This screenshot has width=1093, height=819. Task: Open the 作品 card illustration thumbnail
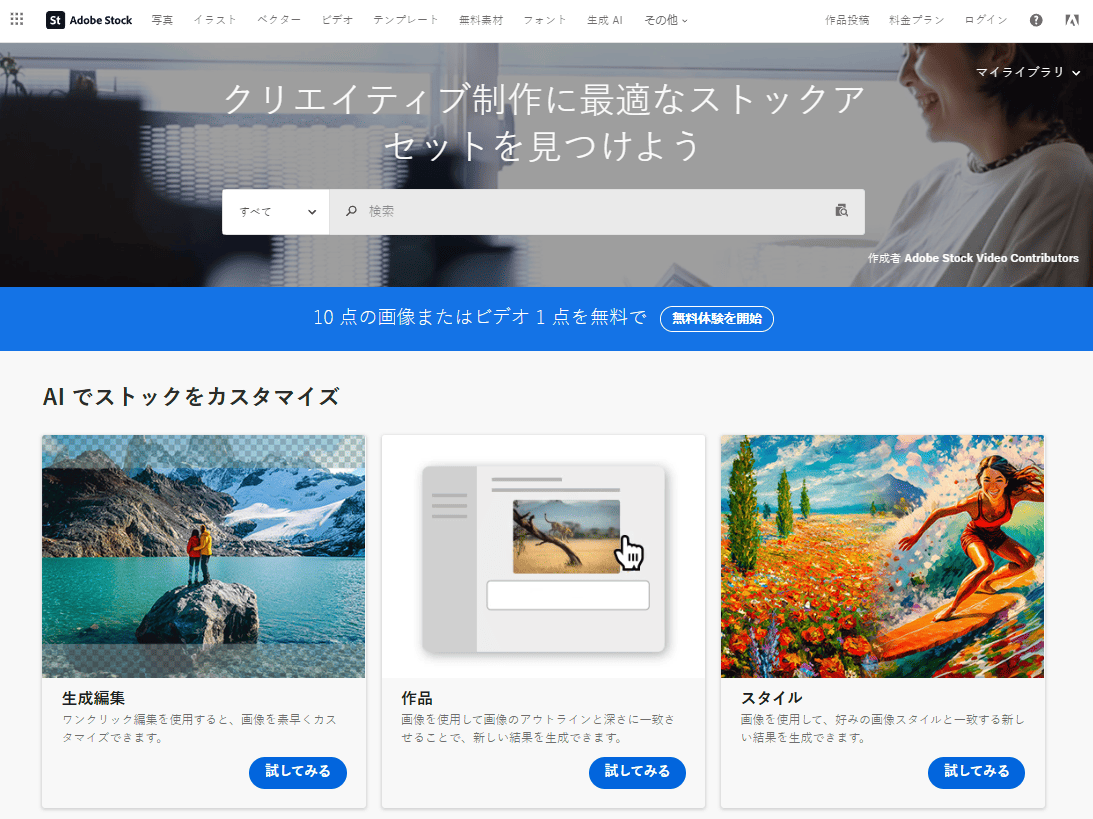[x=543, y=556]
